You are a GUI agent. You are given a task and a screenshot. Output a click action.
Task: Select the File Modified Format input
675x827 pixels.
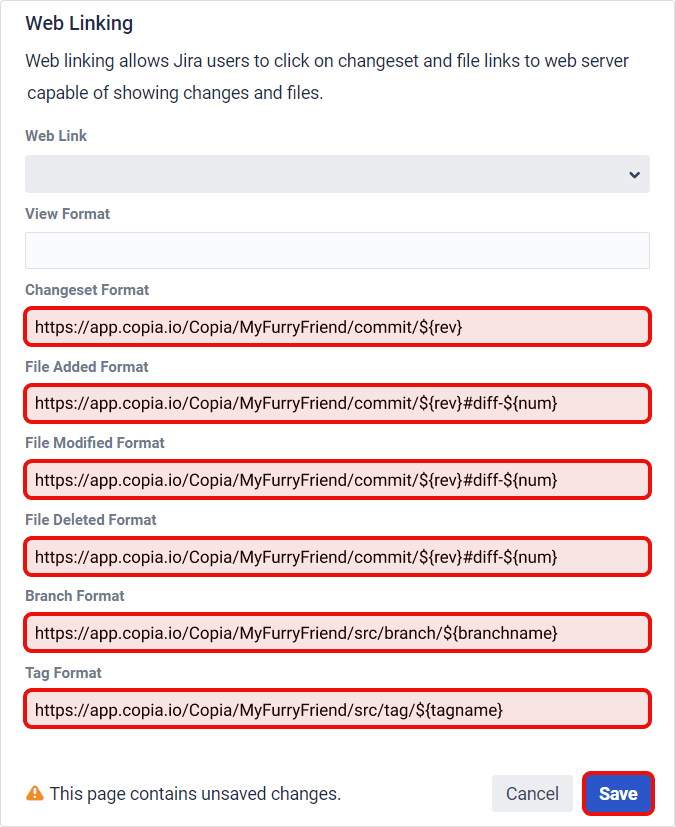[338, 480]
